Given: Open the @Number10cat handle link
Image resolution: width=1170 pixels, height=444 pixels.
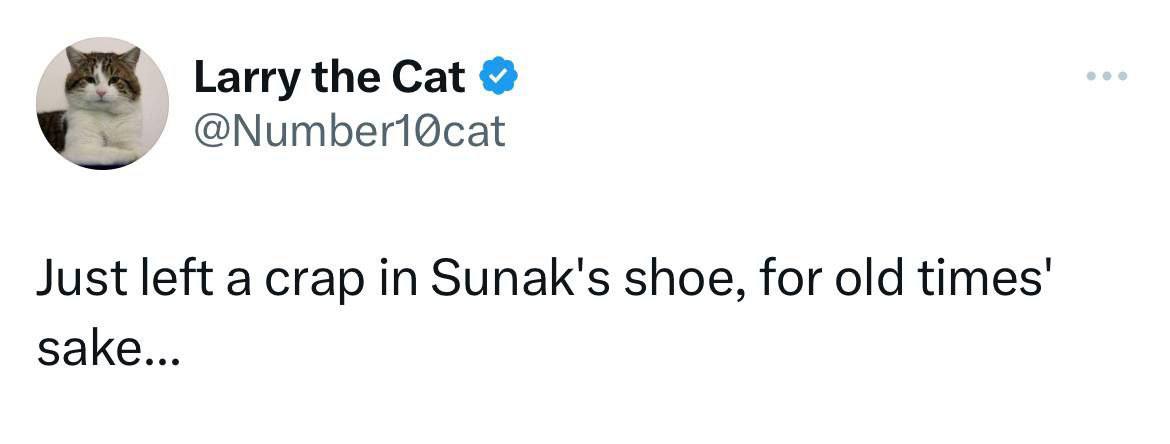Looking at the screenshot, I should [349, 130].
